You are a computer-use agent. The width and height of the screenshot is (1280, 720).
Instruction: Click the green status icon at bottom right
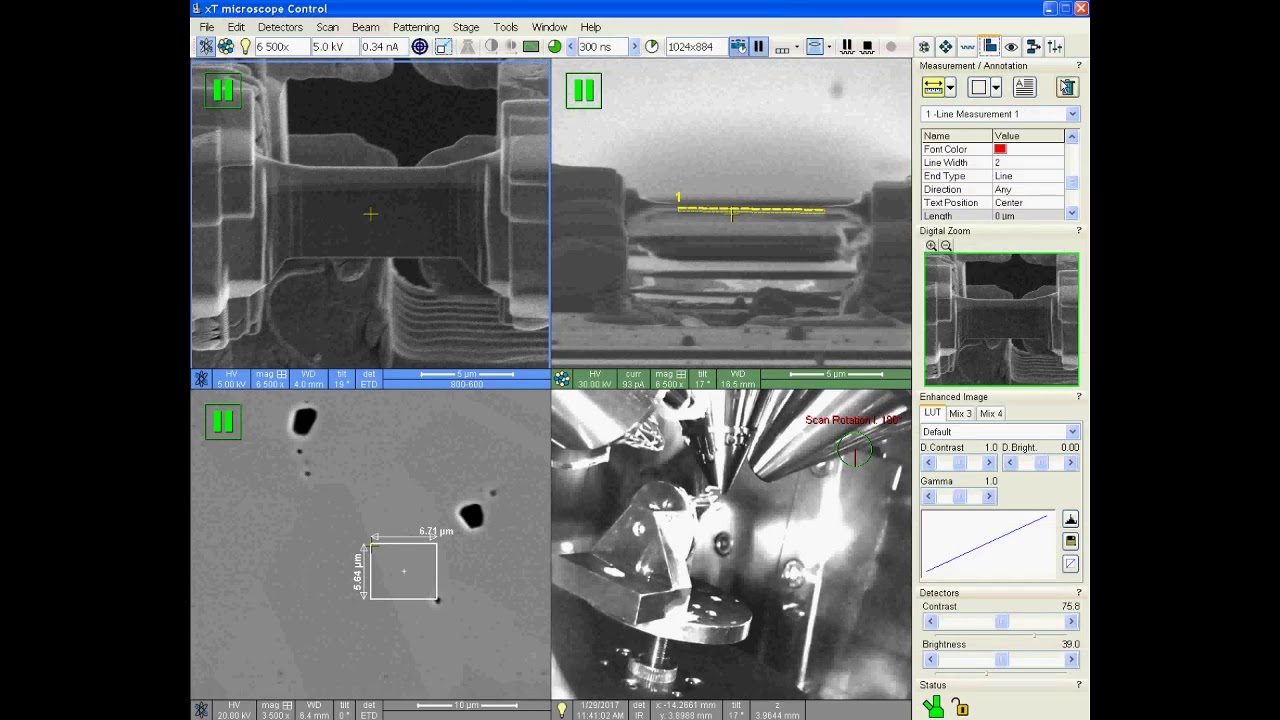click(933, 707)
